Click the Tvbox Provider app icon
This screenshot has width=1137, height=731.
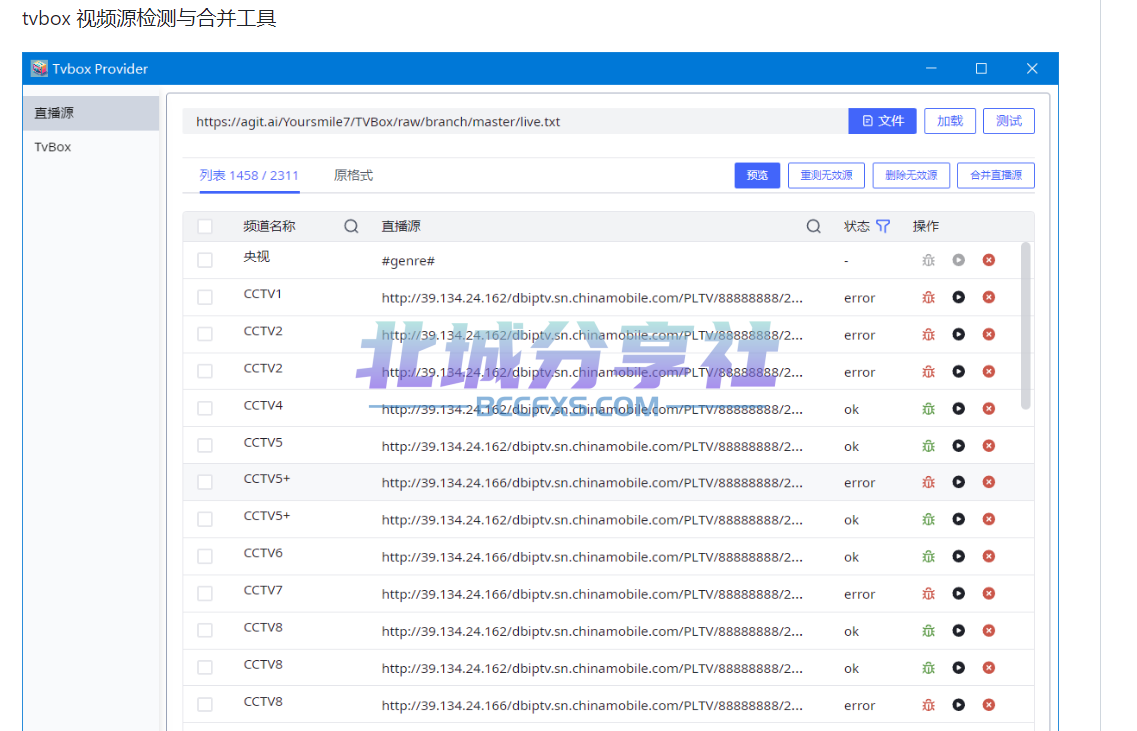[39, 68]
